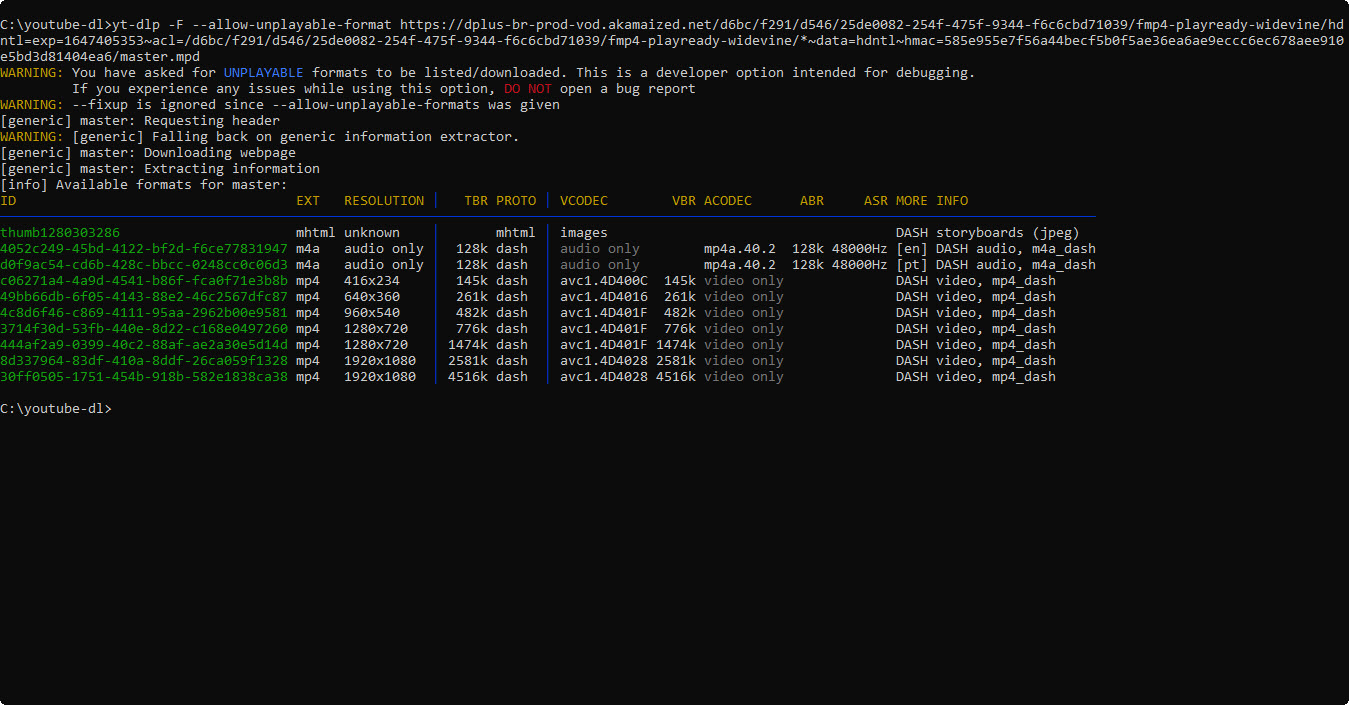Click the EXT column header
The width and height of the screenshot is (1349, 705).
(308, 201)
